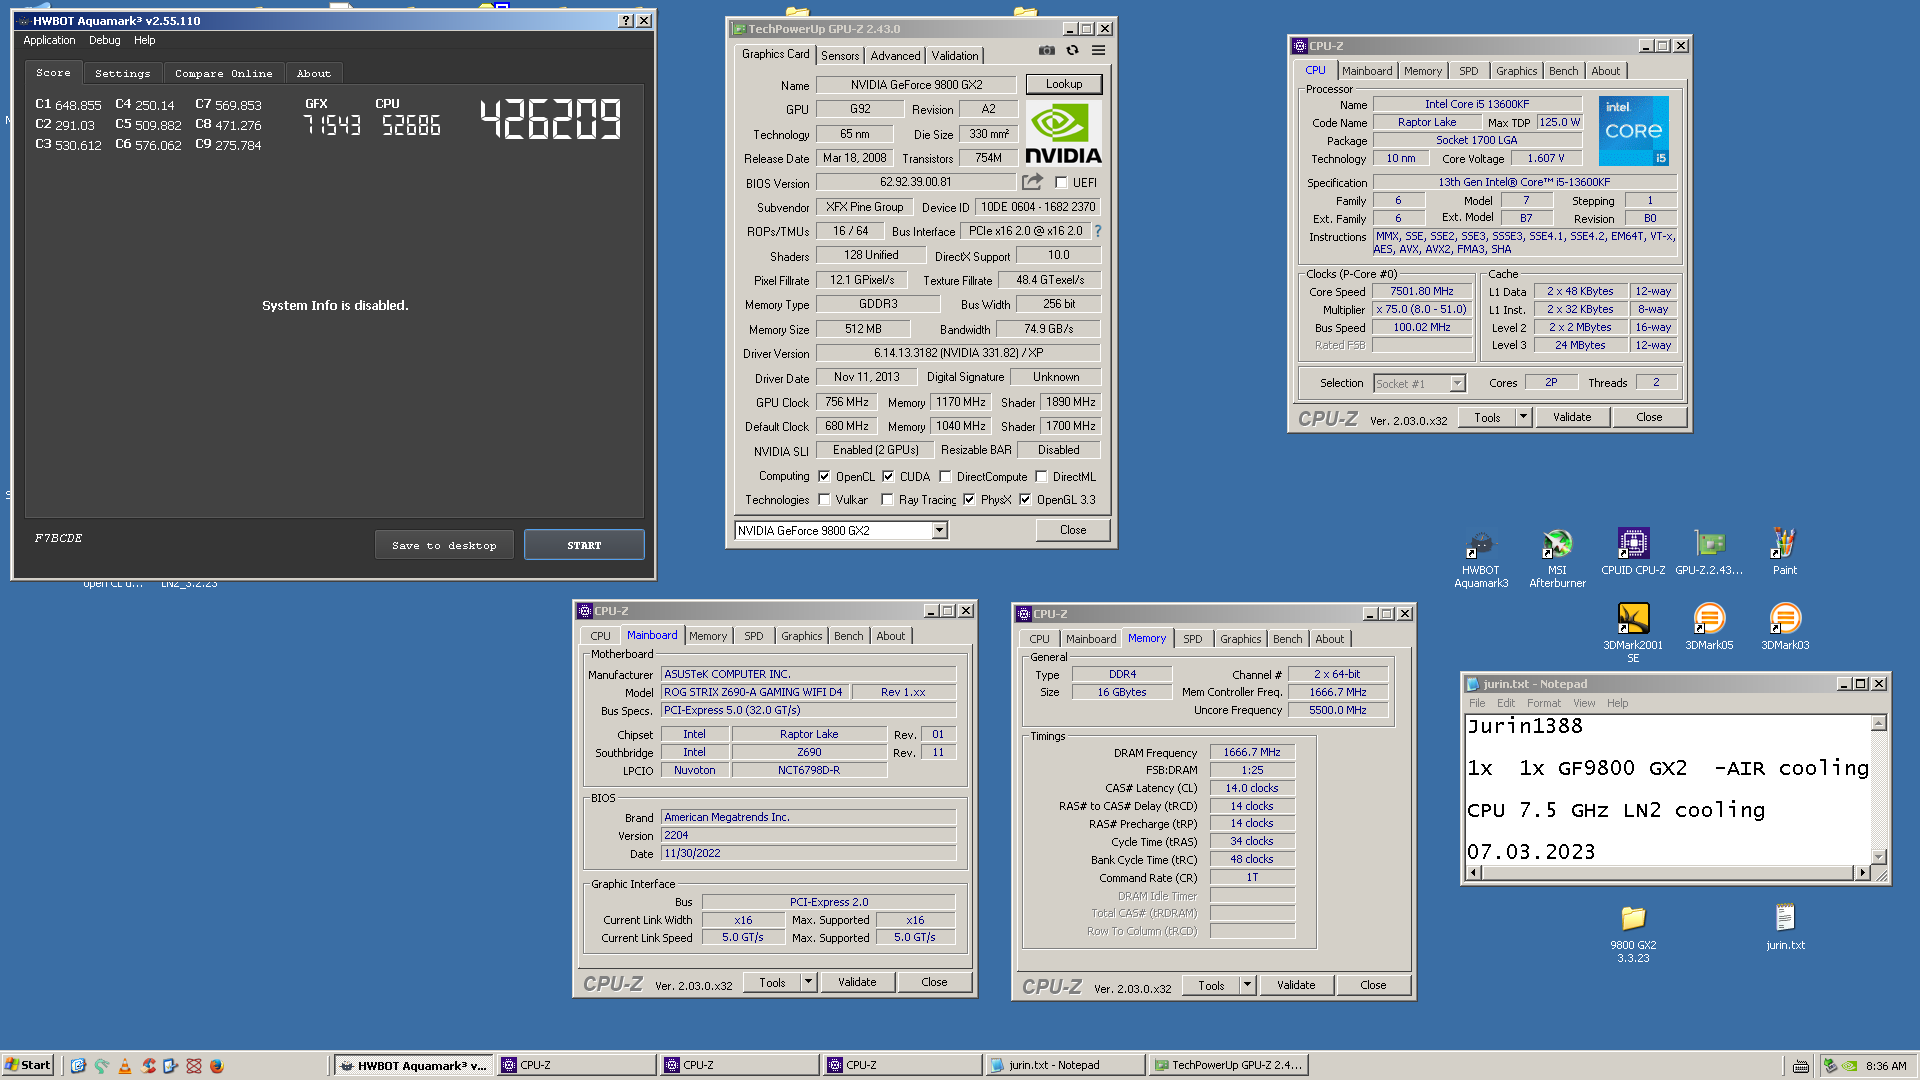The width and height of the screenshot is (1920, 1080).
Task: Toggle the OpenGL 3.3 checkbox
Action: tap(1025, 500)
